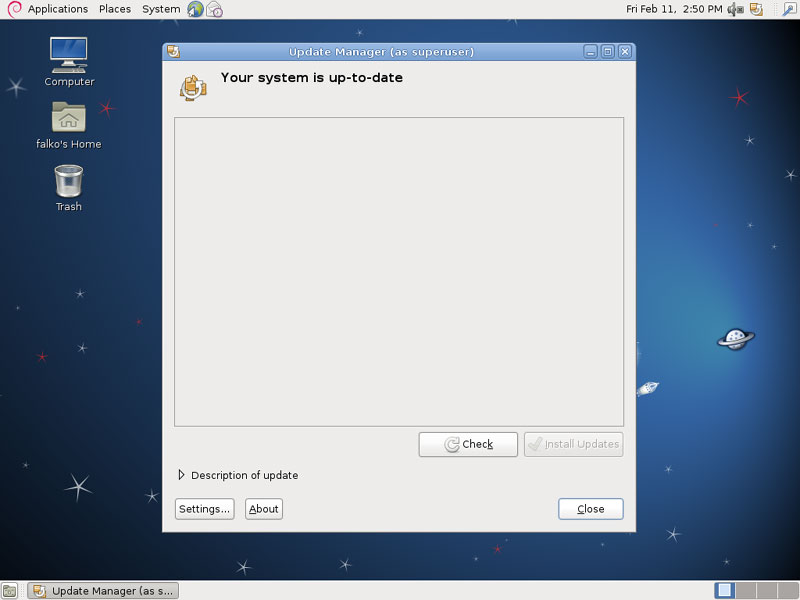Open the Places menu
This screenshot has width=800, height=600.
point(115,9)
